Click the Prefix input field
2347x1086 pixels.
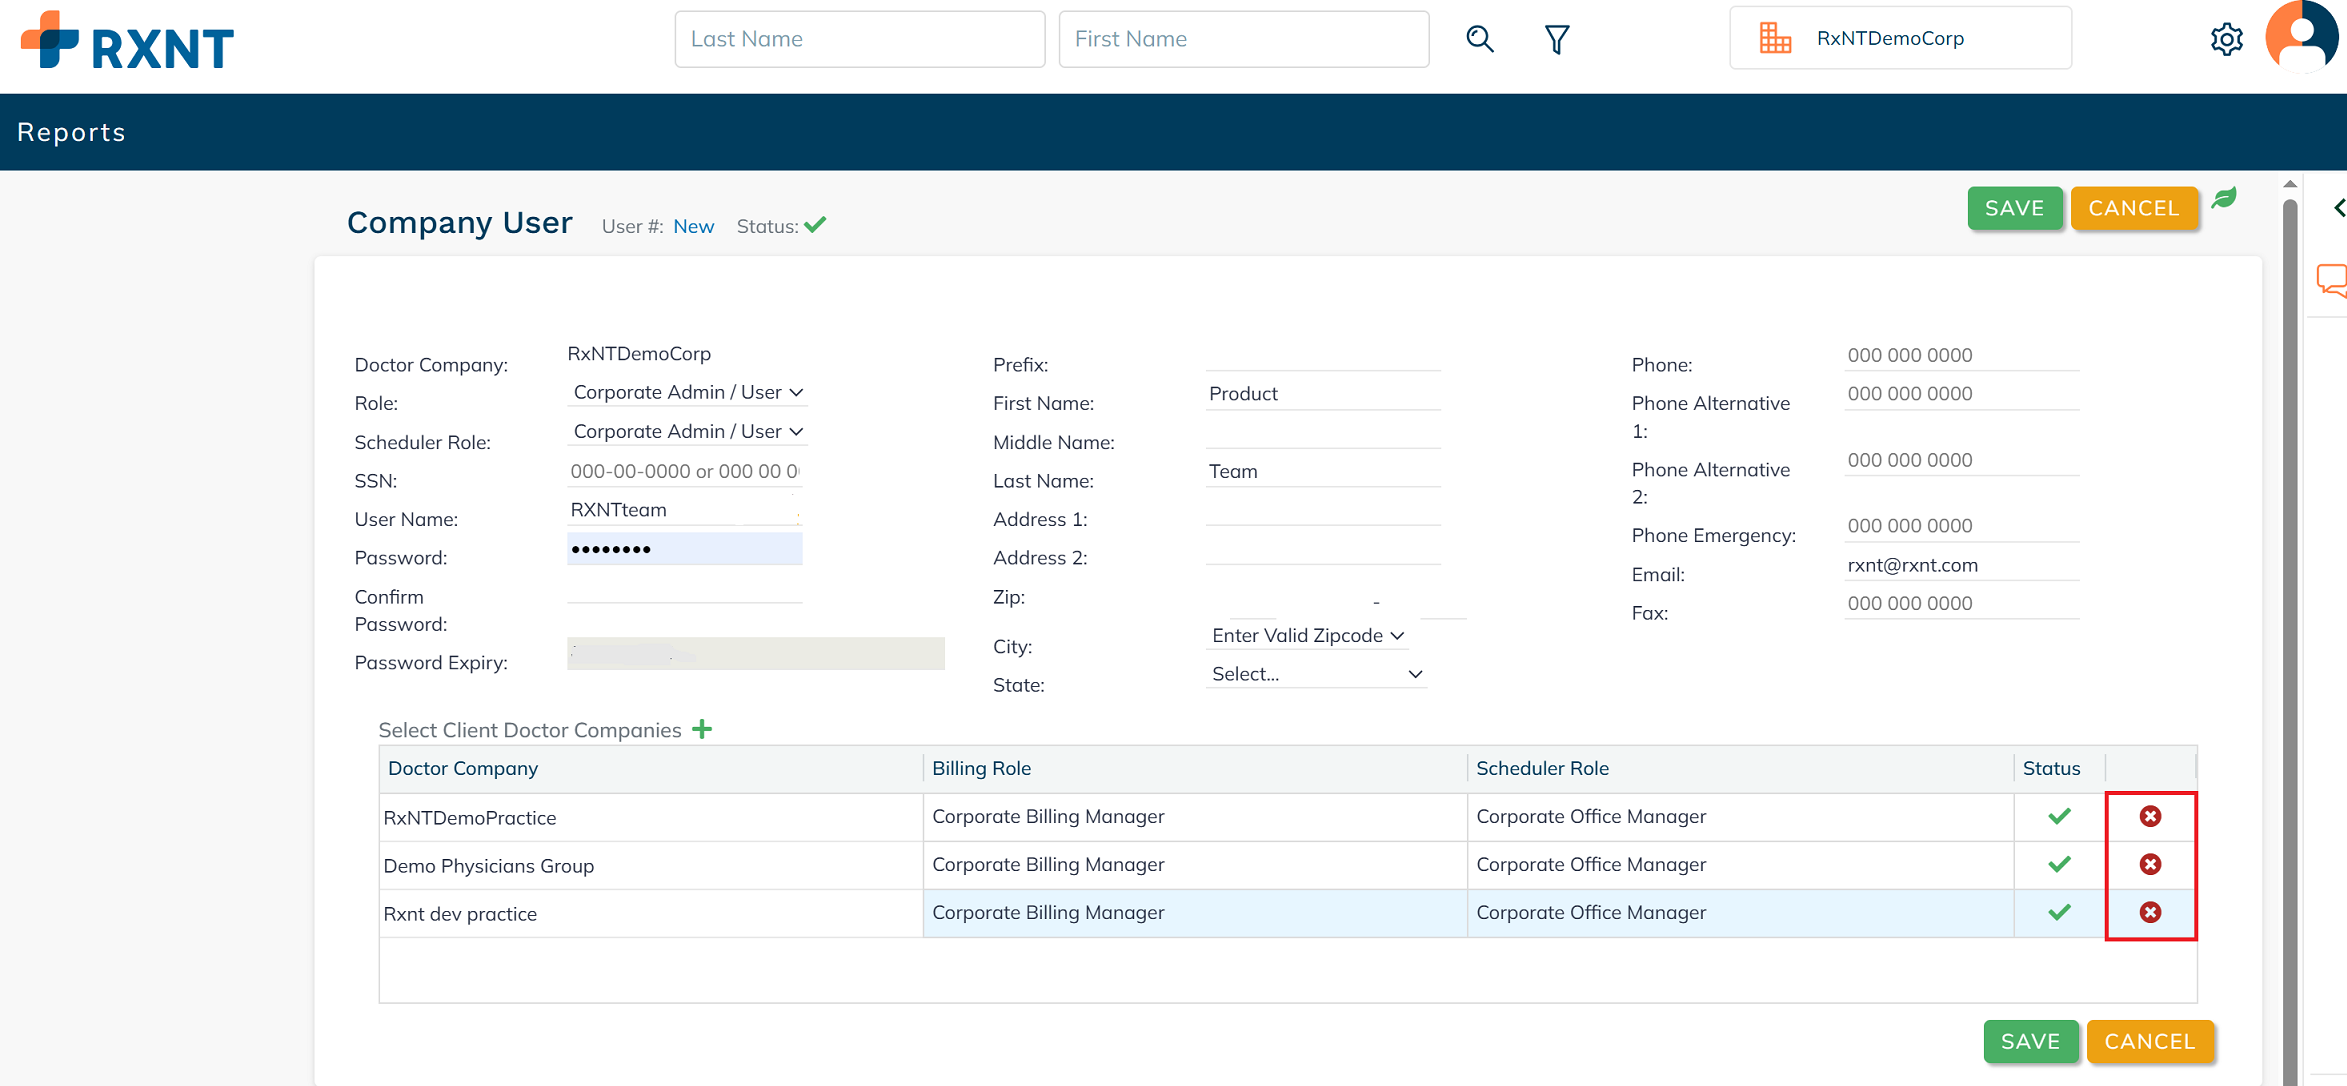click(1323, 356)
